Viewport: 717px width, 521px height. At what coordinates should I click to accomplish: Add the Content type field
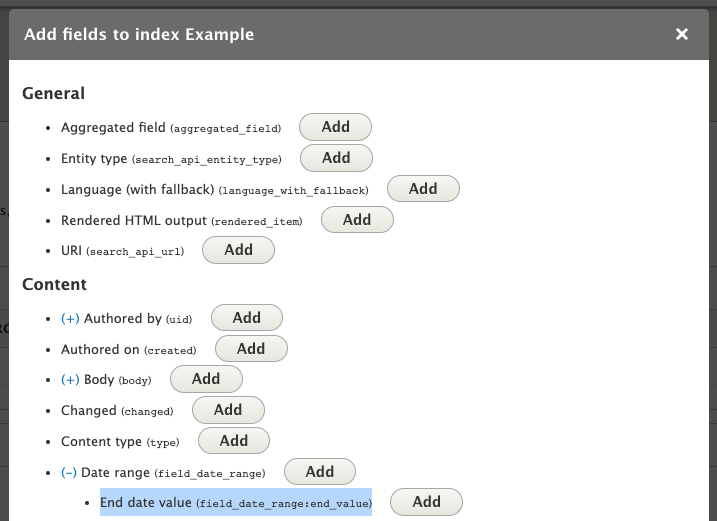pos(234,441)
